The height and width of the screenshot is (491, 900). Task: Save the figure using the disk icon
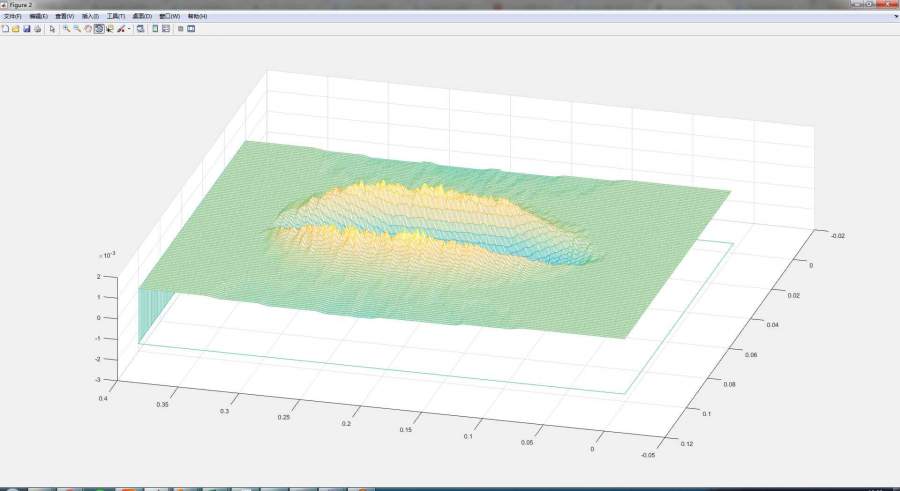click(x=27, y=29)
